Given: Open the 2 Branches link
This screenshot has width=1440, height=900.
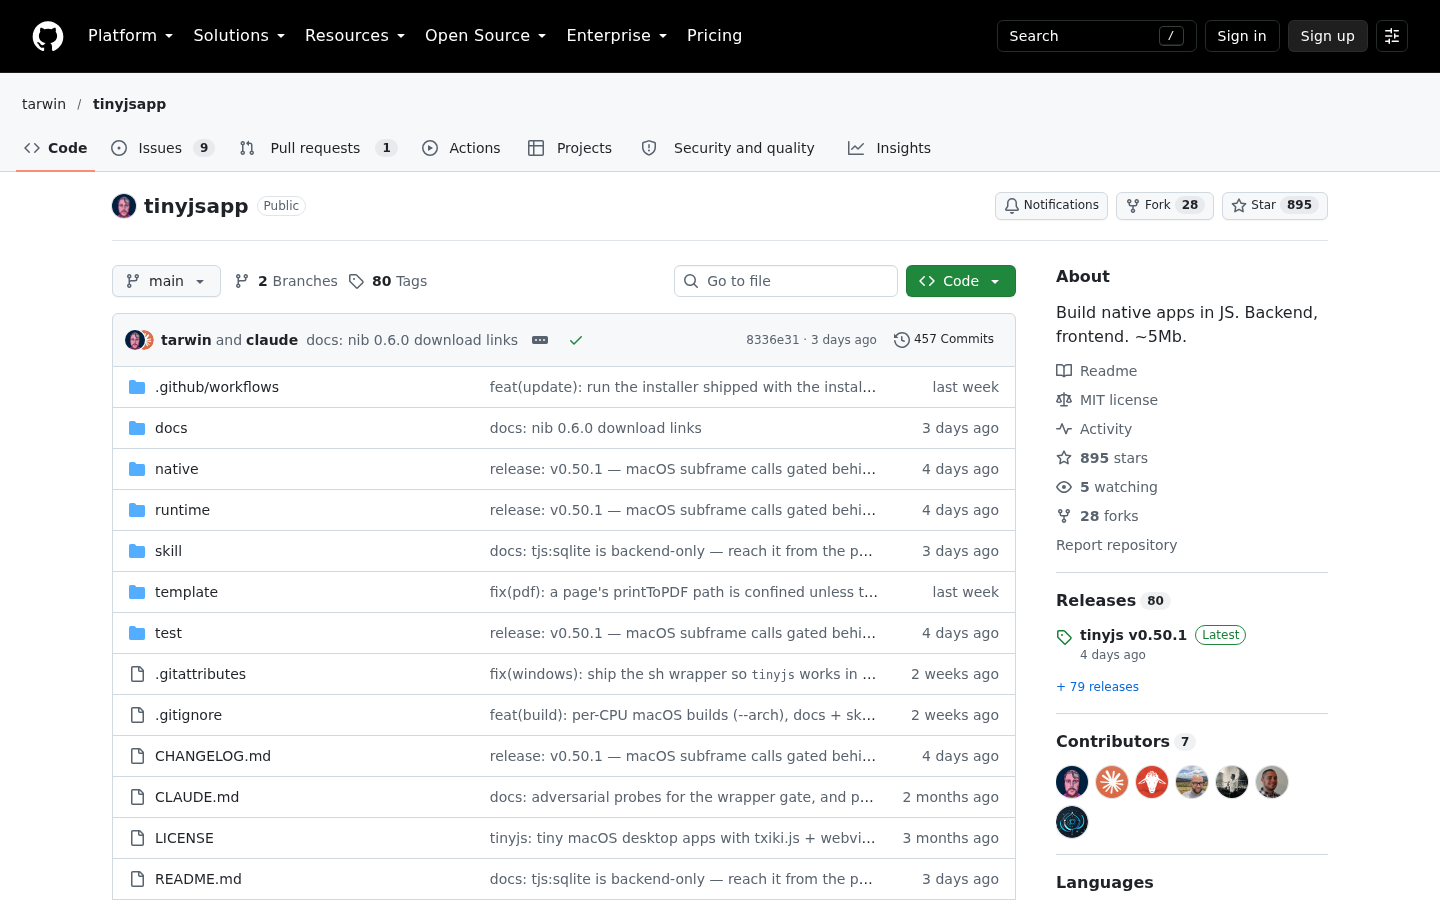Looking at the screenshot, I should tap(286, 281).
